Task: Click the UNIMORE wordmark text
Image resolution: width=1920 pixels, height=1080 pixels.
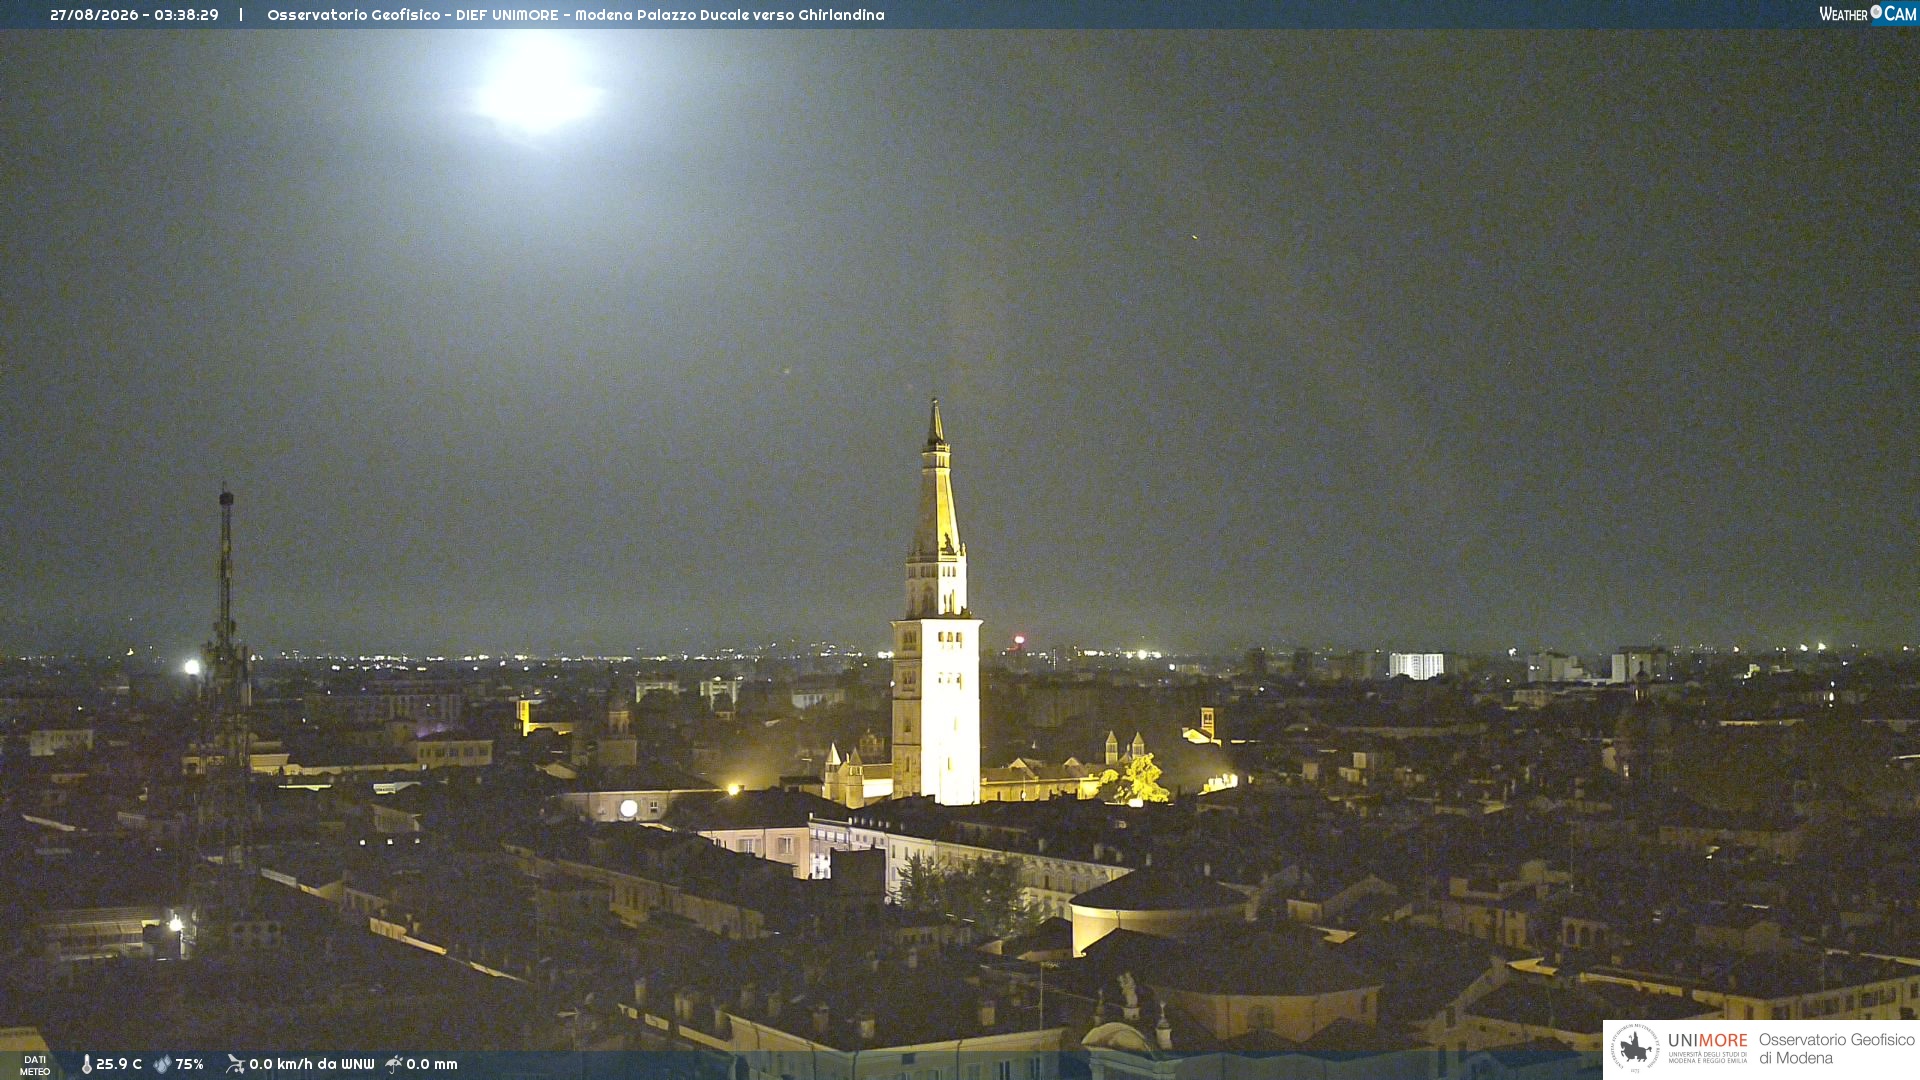Action: 1708,1040
